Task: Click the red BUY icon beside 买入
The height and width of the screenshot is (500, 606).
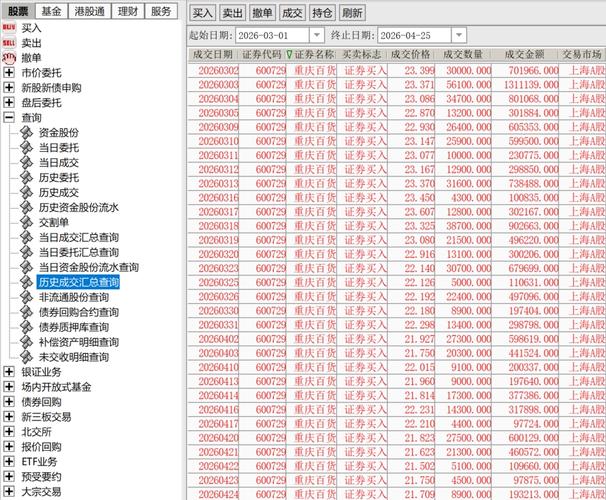Action: (x=9, y=27)
